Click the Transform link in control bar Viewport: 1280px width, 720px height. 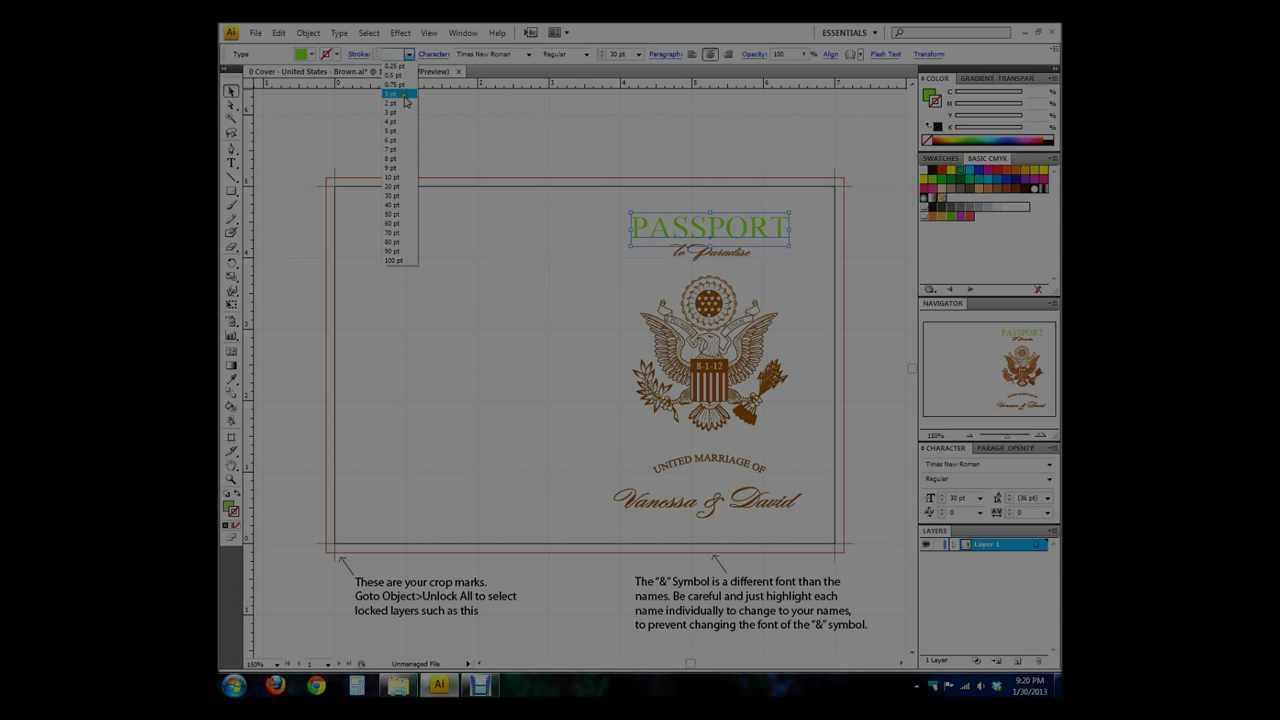[x=928, y=54]
